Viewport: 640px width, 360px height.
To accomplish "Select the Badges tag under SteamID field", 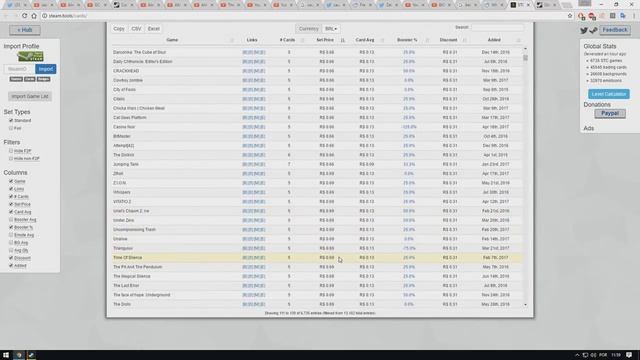I will click(43, 79).
